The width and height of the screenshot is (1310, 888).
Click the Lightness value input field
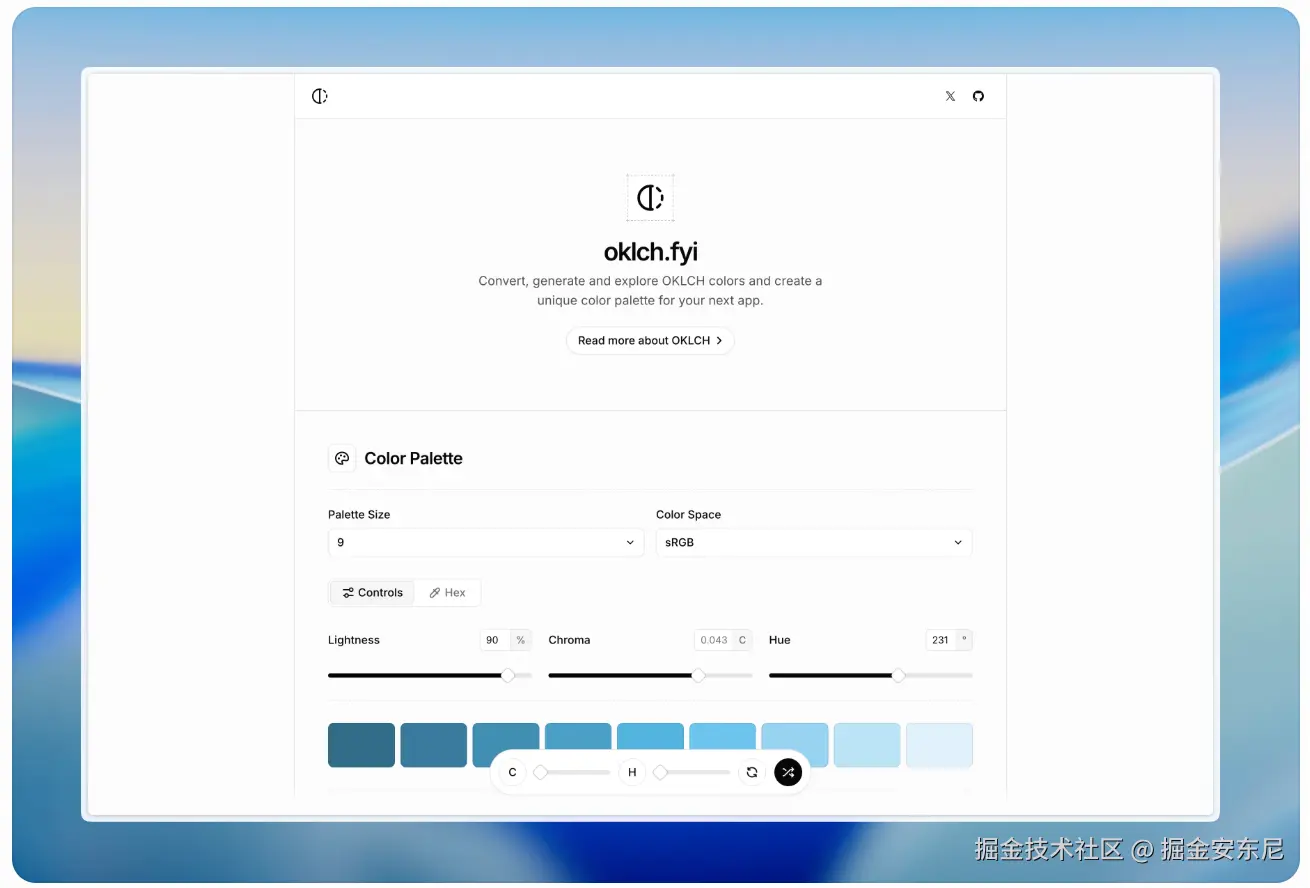click(494, 640)
